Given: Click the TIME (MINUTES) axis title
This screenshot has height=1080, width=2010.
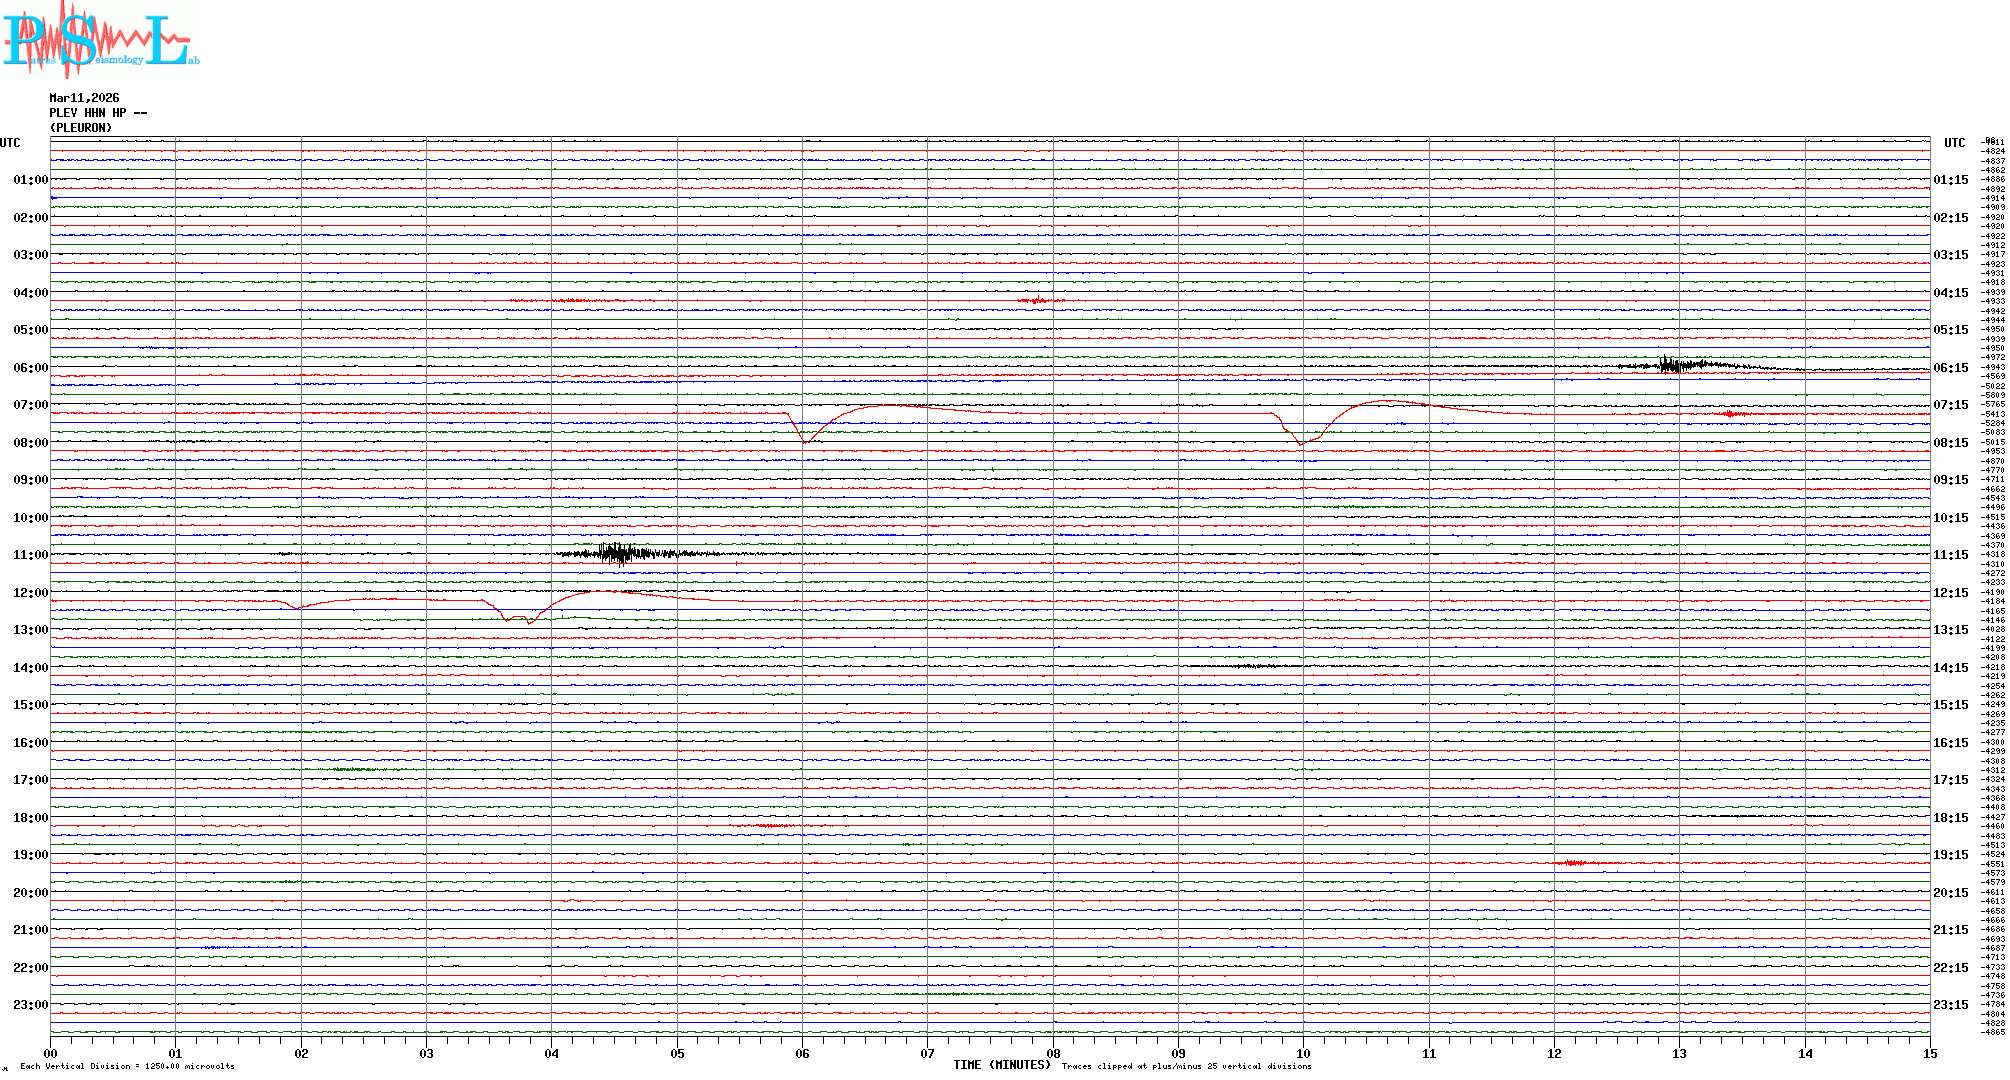Looking at the screenshot, I should point(1001,1065).
